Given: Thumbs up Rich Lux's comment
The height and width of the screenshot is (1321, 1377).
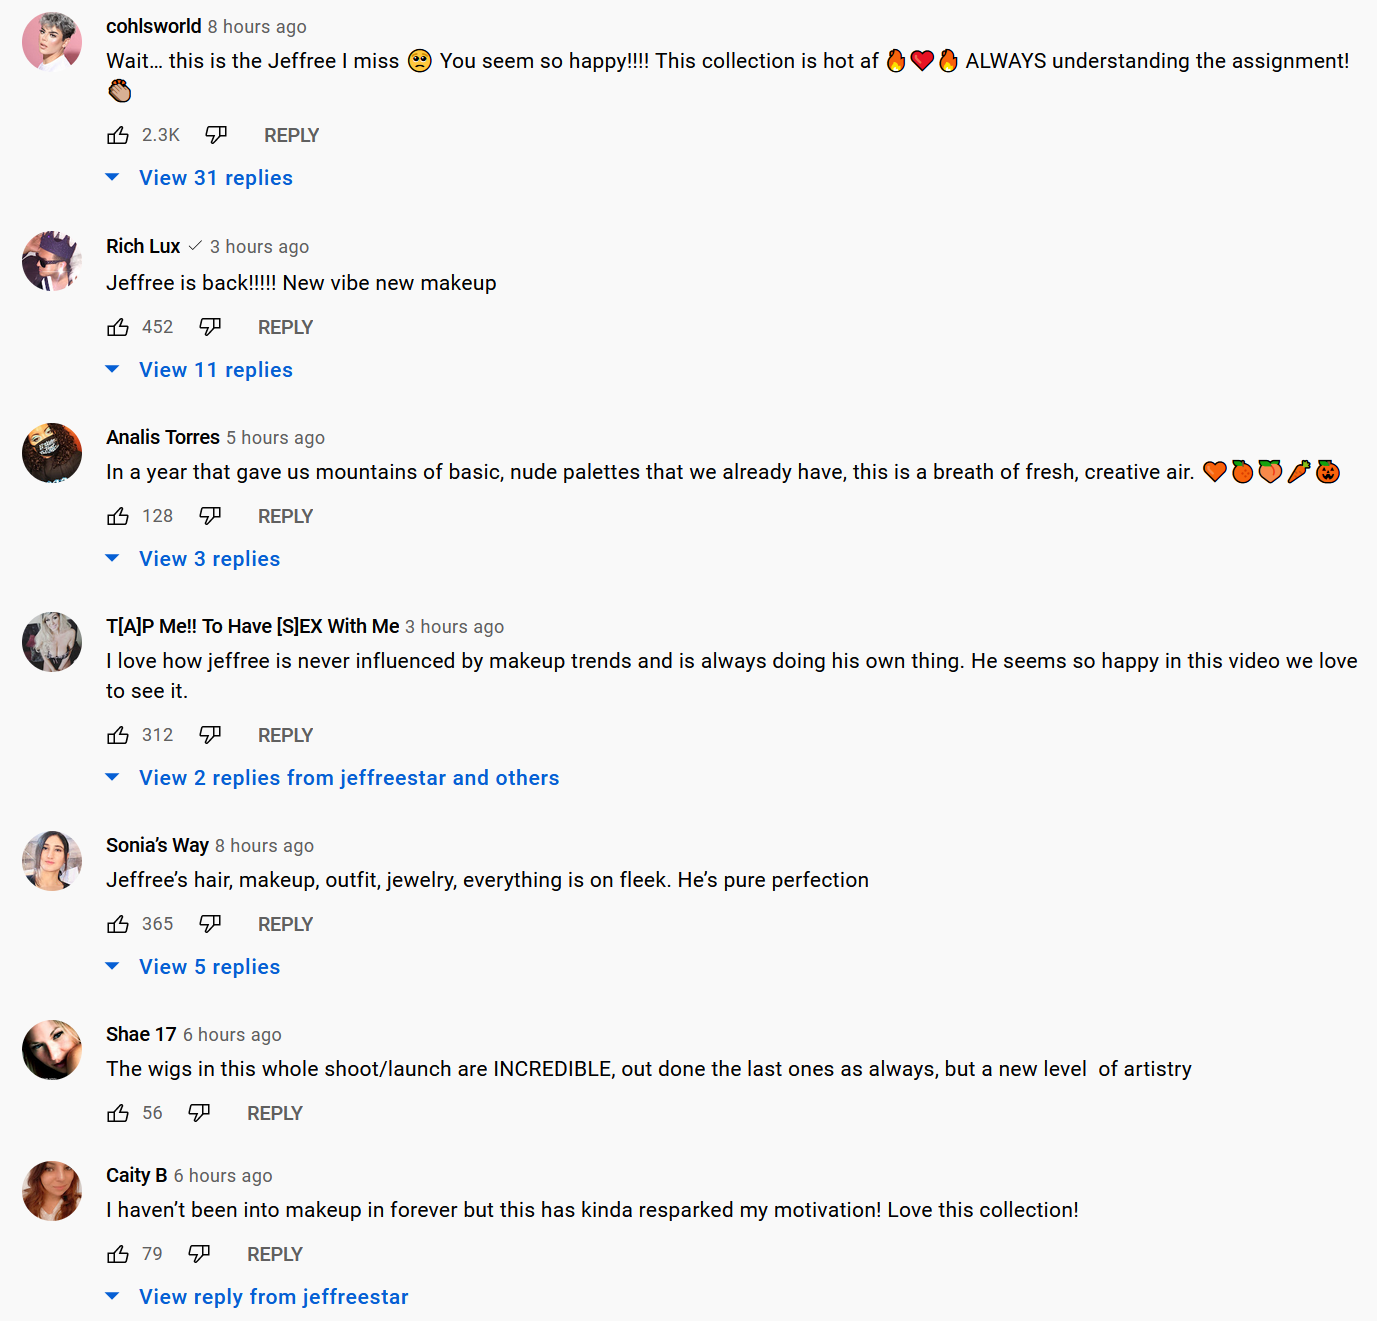Looking at the screenshot, I should pos(118,327).
